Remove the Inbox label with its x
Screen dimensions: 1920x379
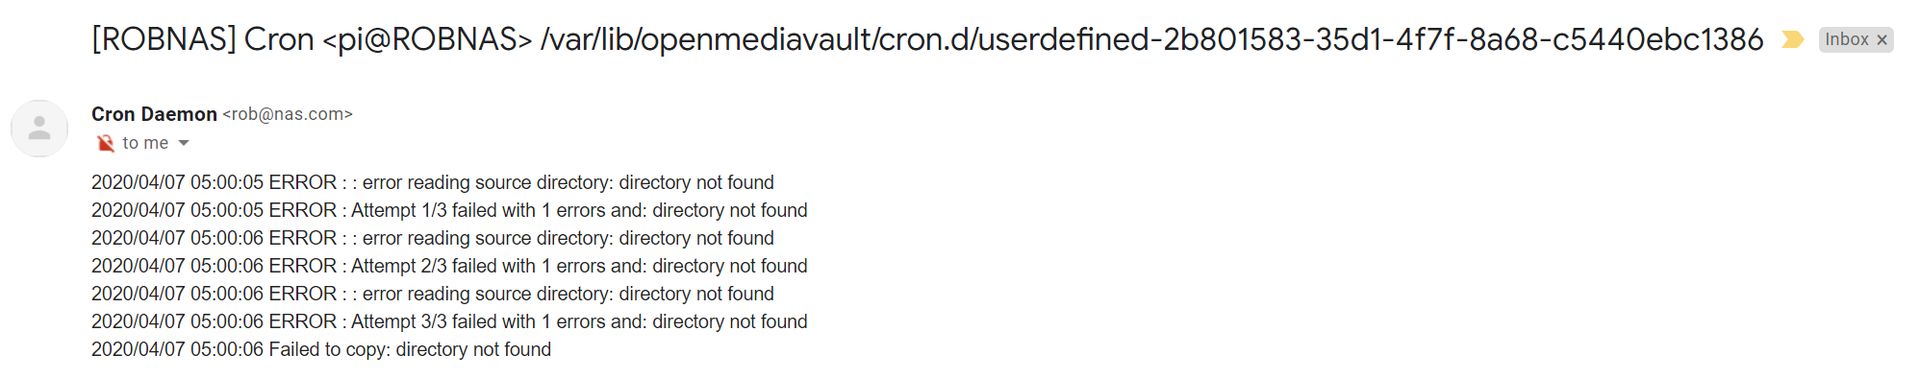pos(1881,40)
